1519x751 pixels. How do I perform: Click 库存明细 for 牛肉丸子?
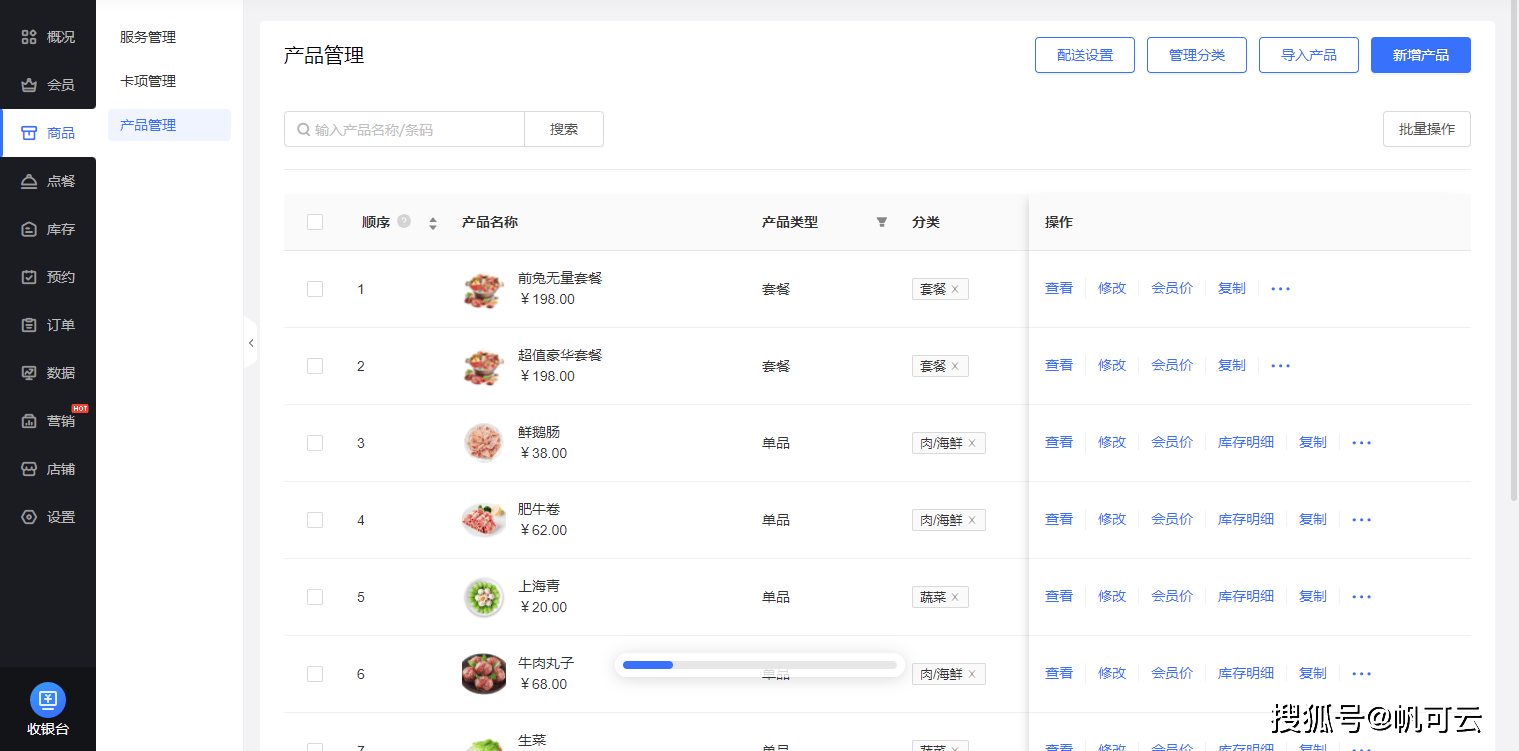tap(1246, 673)
